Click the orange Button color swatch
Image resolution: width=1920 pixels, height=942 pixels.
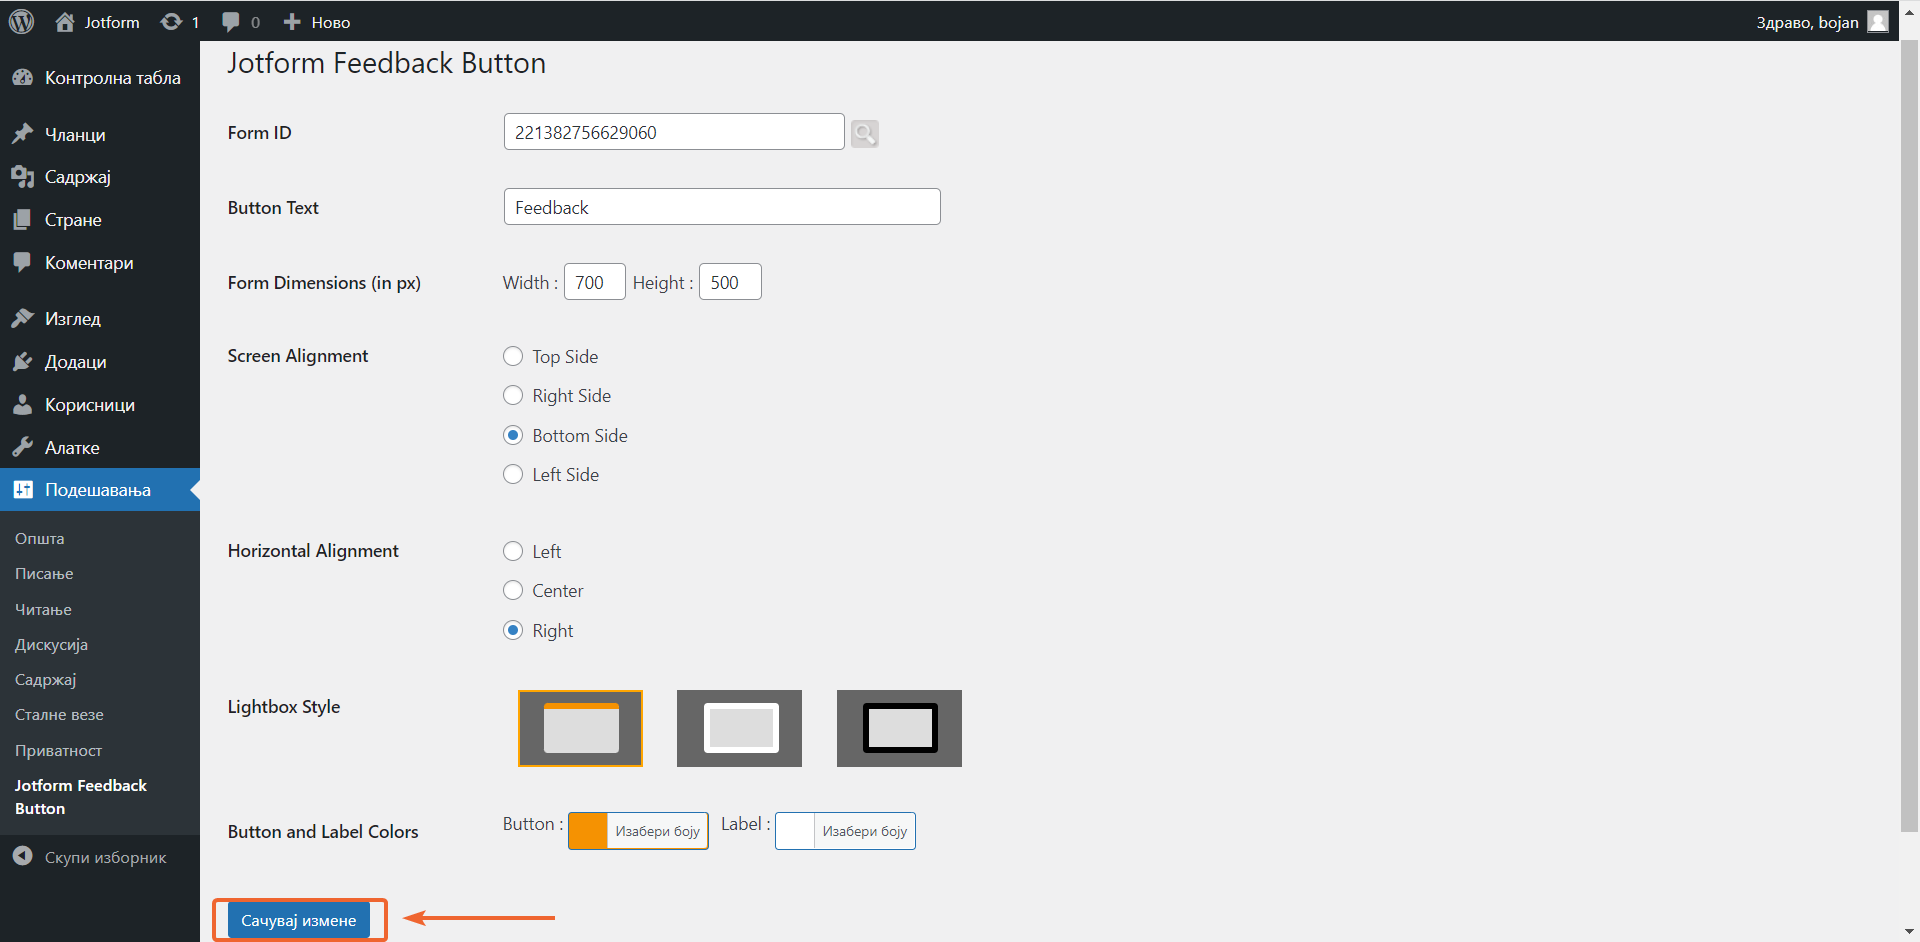588,831
